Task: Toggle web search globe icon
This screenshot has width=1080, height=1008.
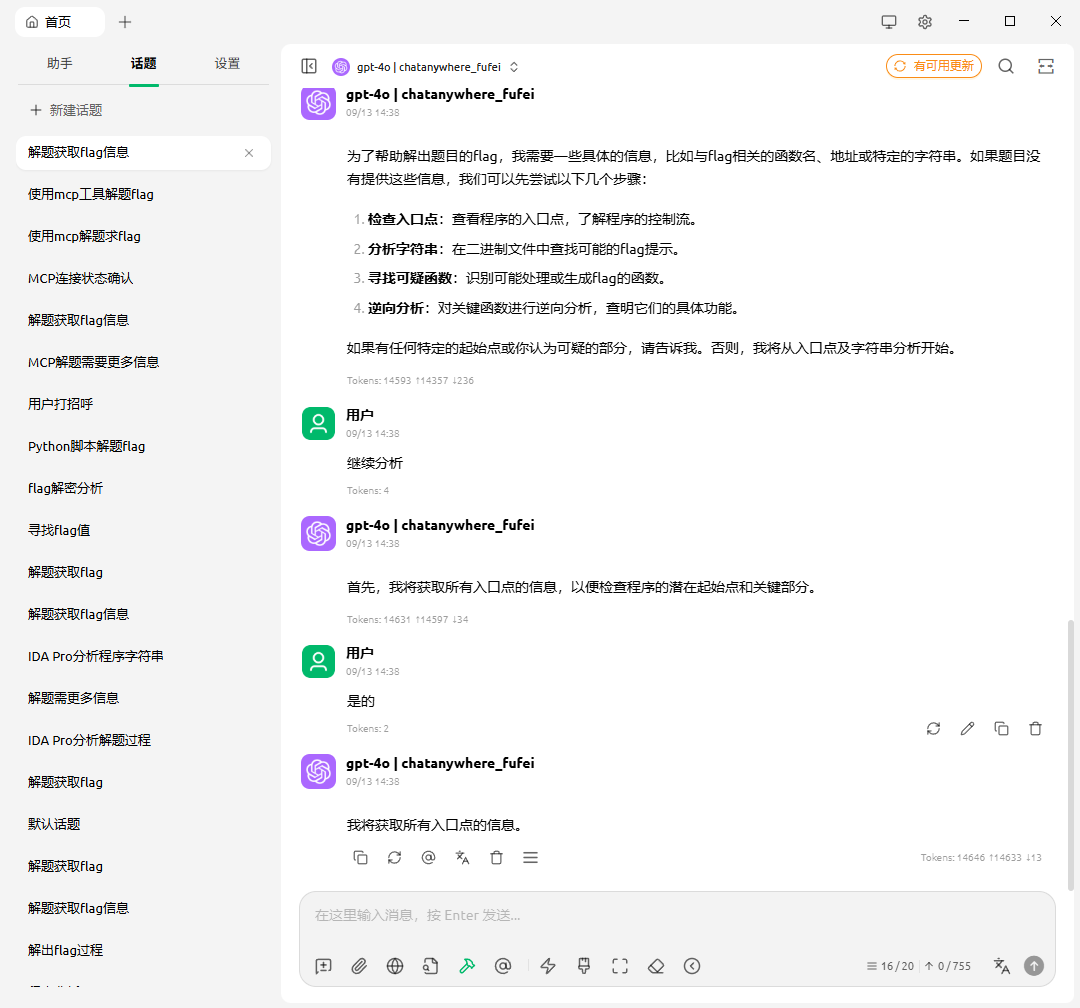Action: tap(395, 966)
